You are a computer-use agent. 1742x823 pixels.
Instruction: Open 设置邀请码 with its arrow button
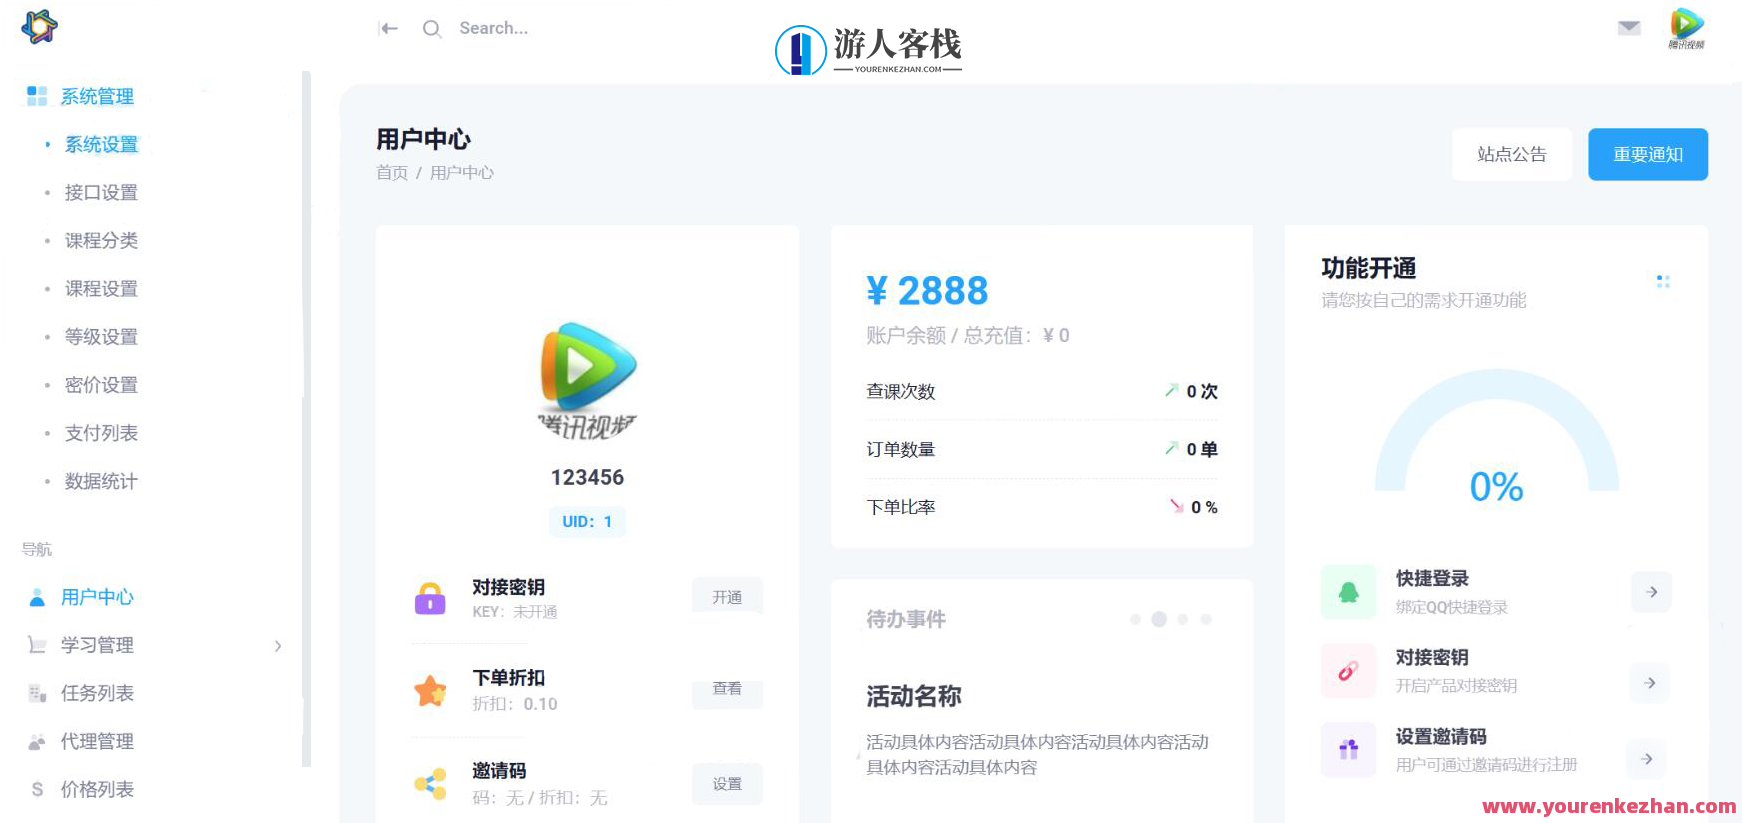1646,759
